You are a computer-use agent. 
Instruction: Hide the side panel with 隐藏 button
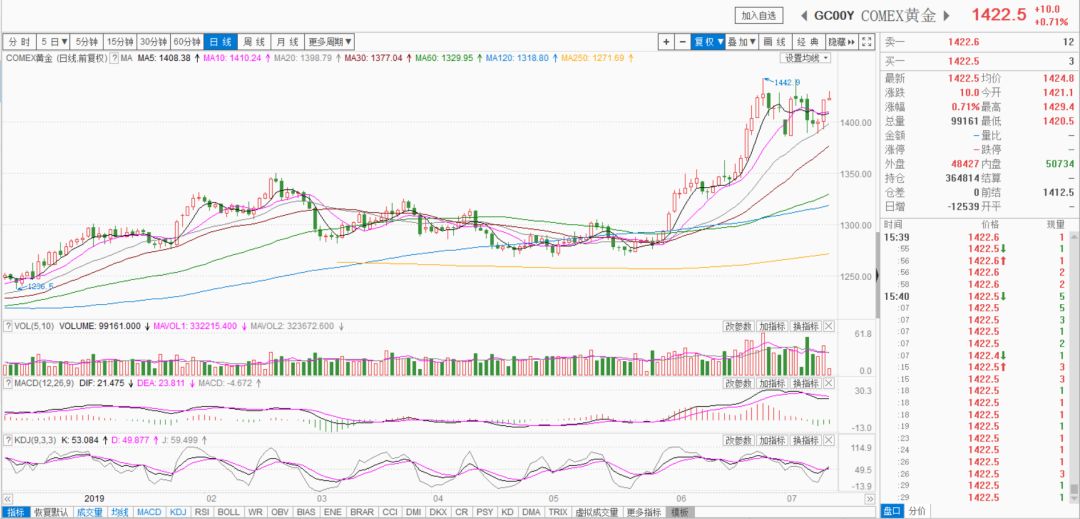[842, 42]
